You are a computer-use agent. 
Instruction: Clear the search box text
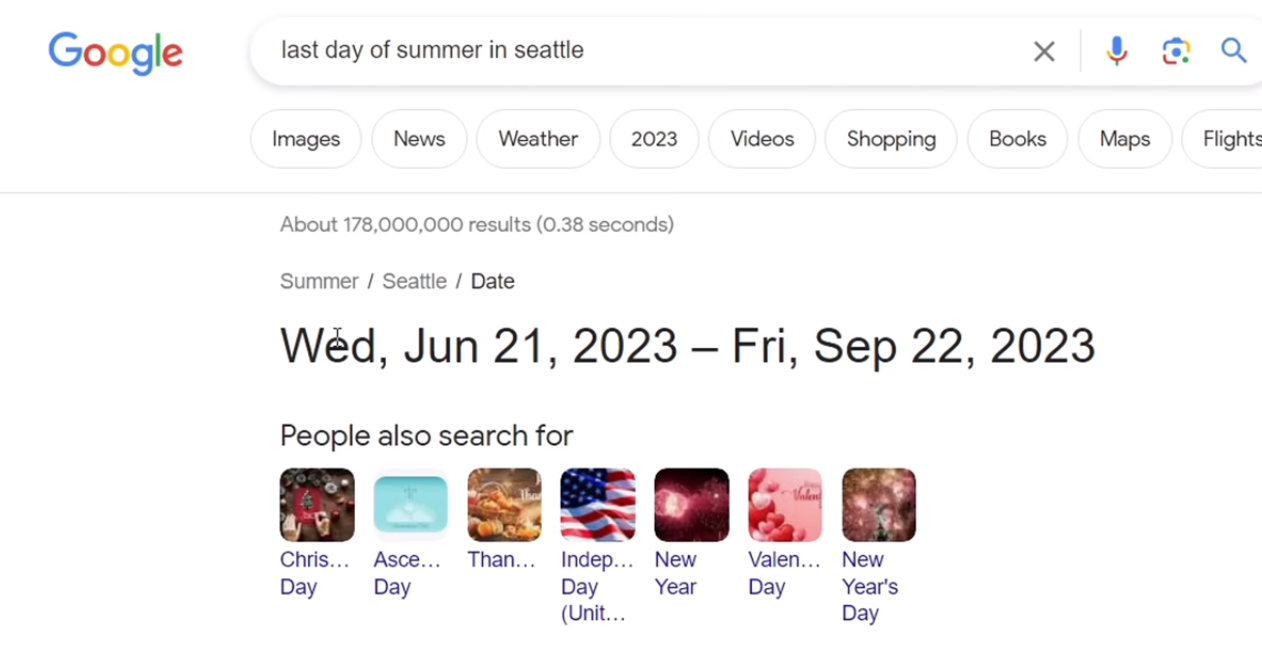click(x=1043, y=51)
